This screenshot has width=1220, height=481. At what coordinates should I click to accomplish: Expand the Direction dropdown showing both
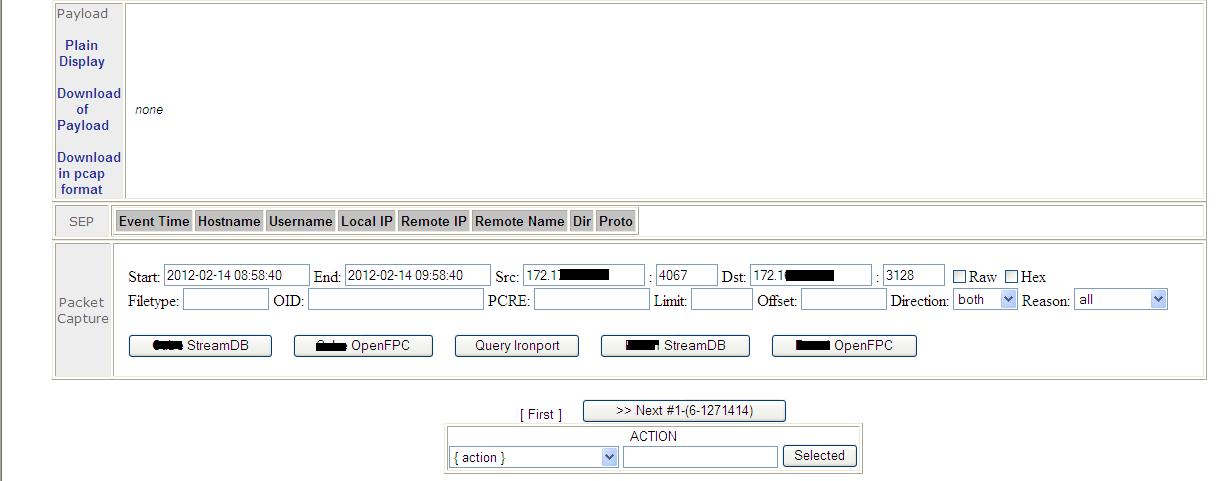pos(986,300)
